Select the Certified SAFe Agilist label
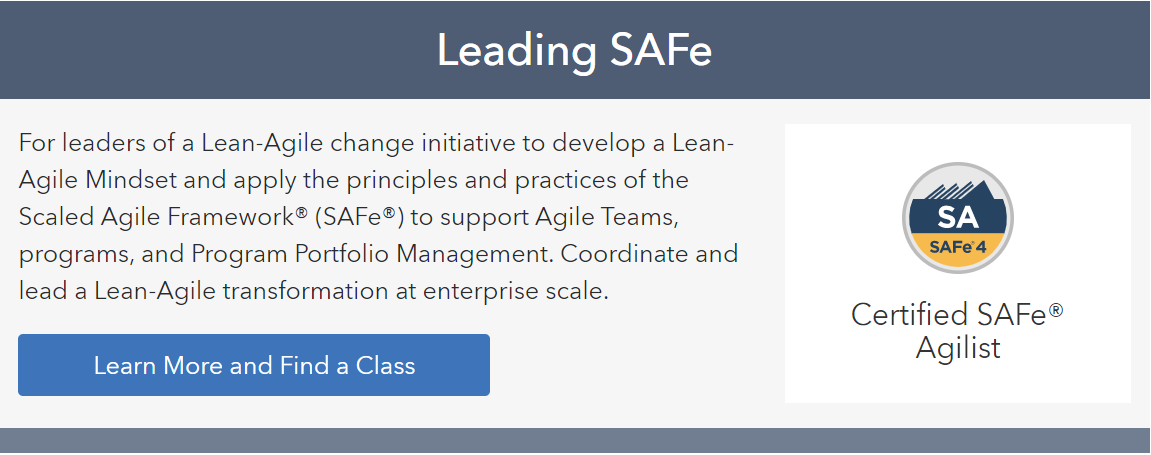 (x=957, y=330)
